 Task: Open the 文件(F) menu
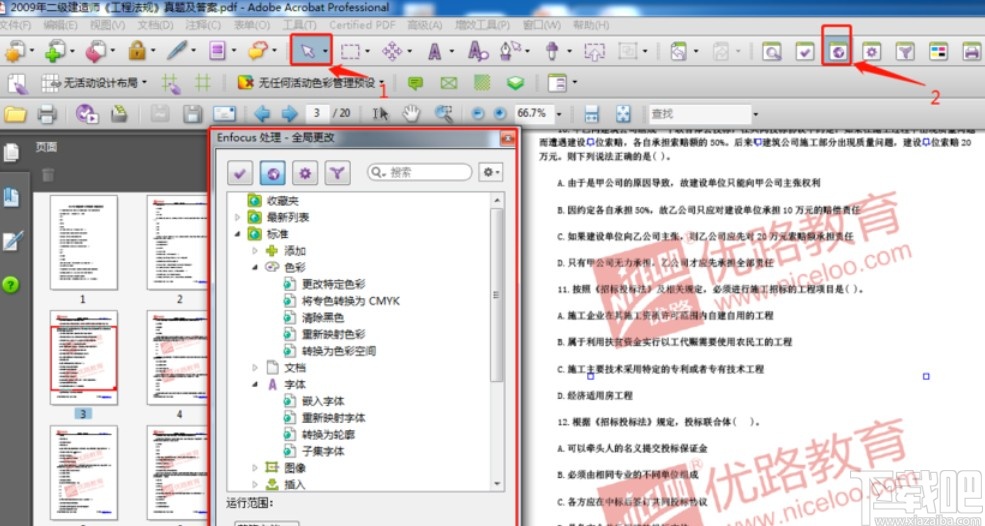pyautogui.click(x=14, y=25)
